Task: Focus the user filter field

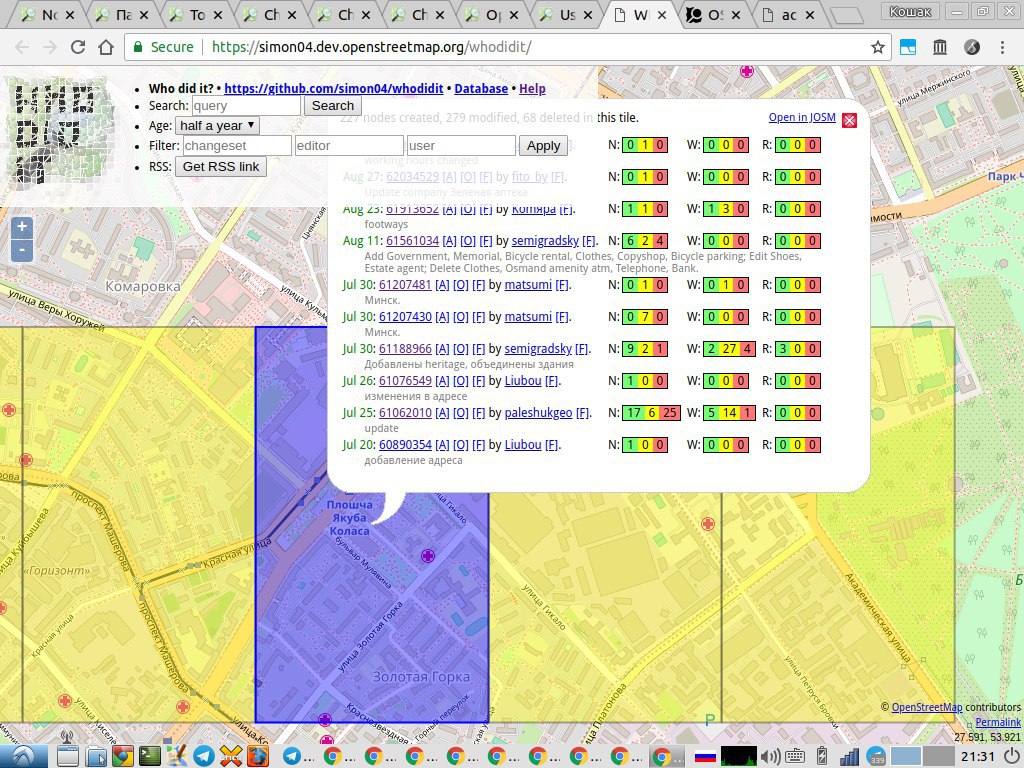Action: (x=461, y=146)
